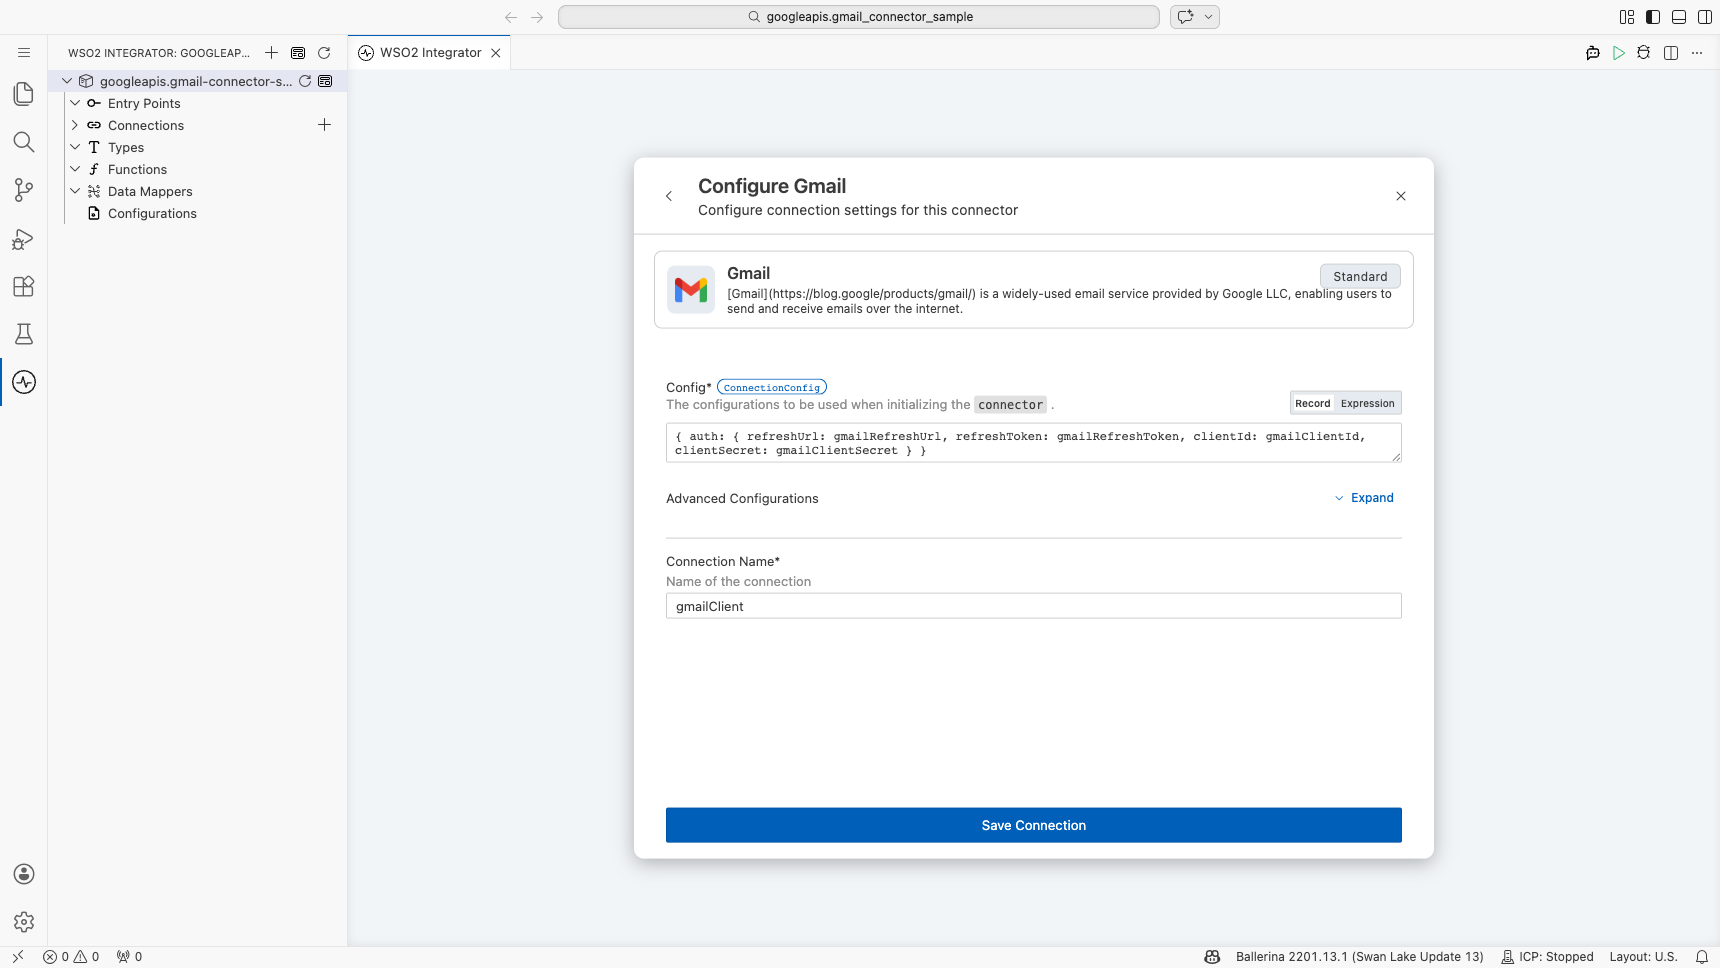The width and height of the screenshot is (1720, 968).
Task: Open the Copilot dropdown arrow in title bar
Action: 1208,17
